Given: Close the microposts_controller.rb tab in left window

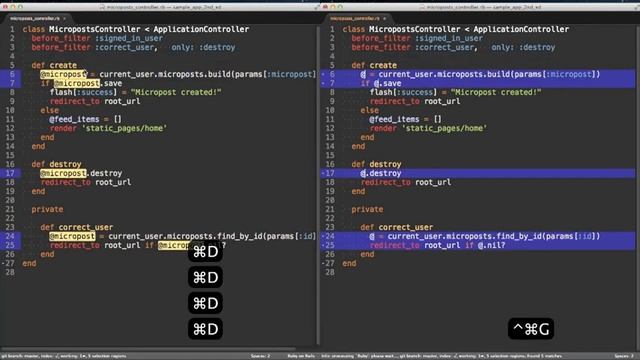Looking at the screenshot, I should click(64, 18).
